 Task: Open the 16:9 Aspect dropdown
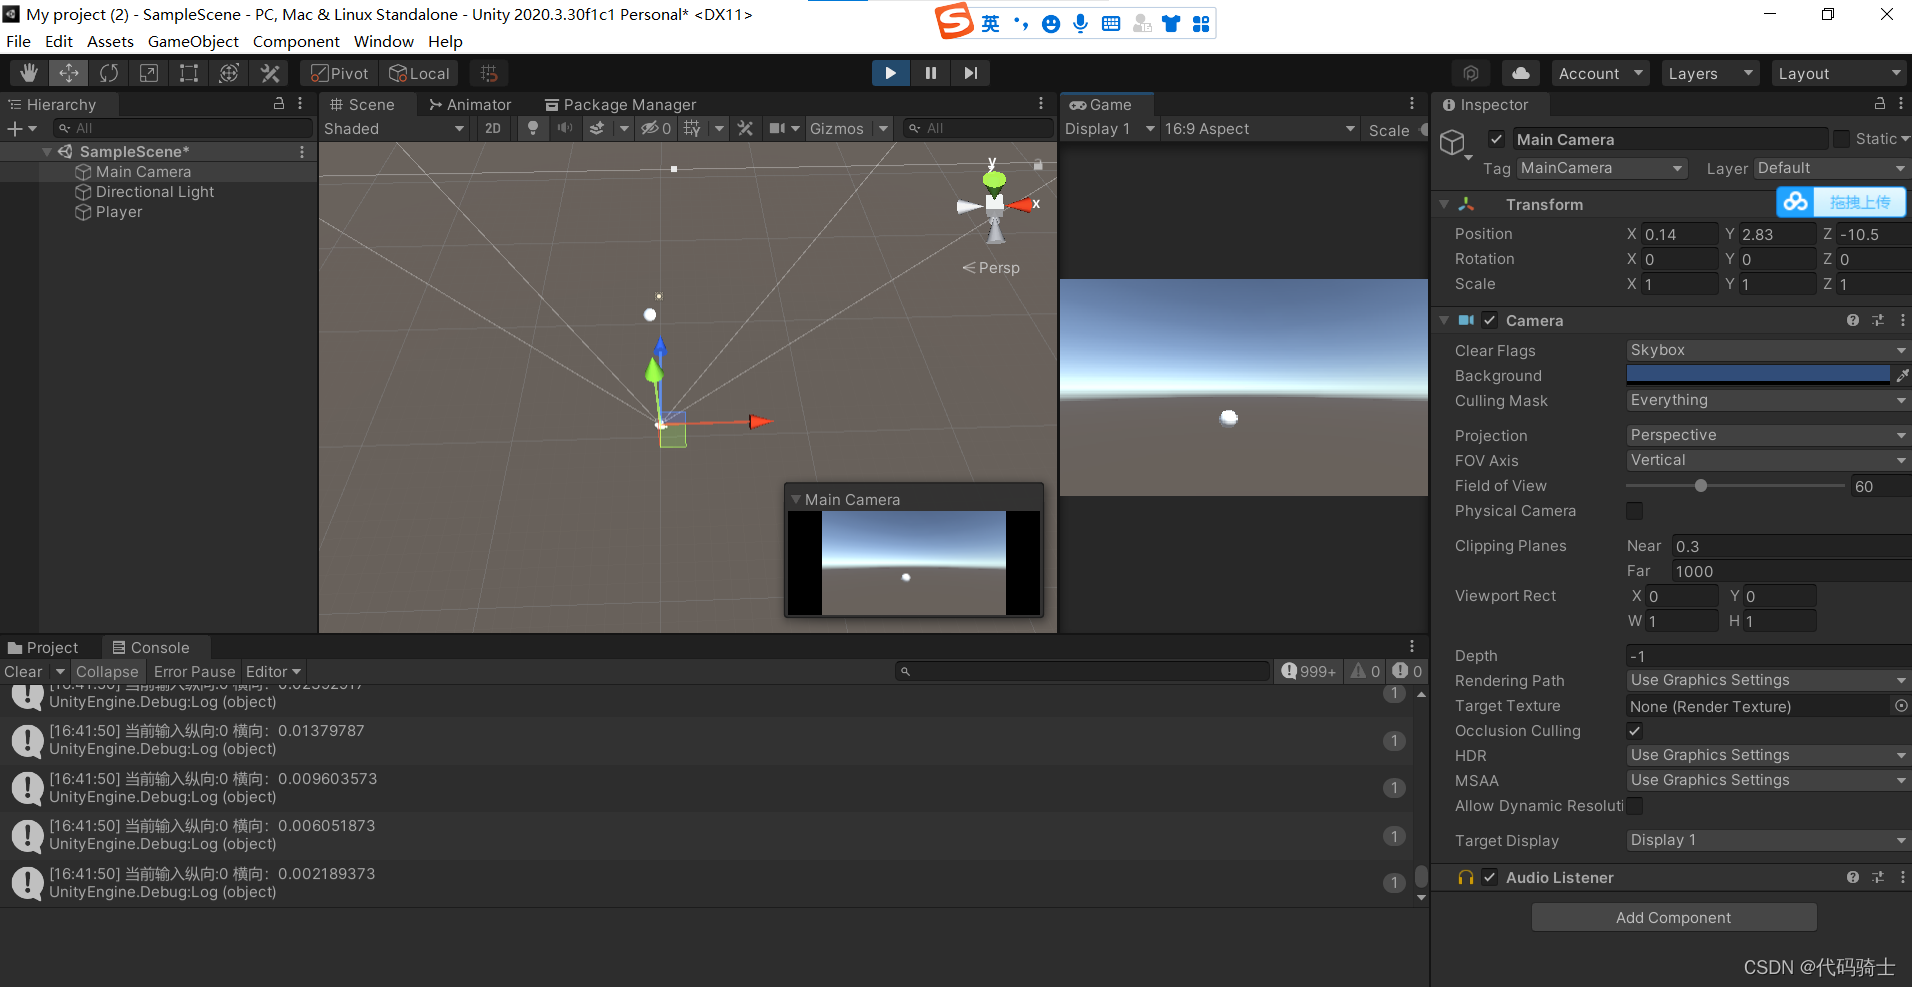point(1260,128)
